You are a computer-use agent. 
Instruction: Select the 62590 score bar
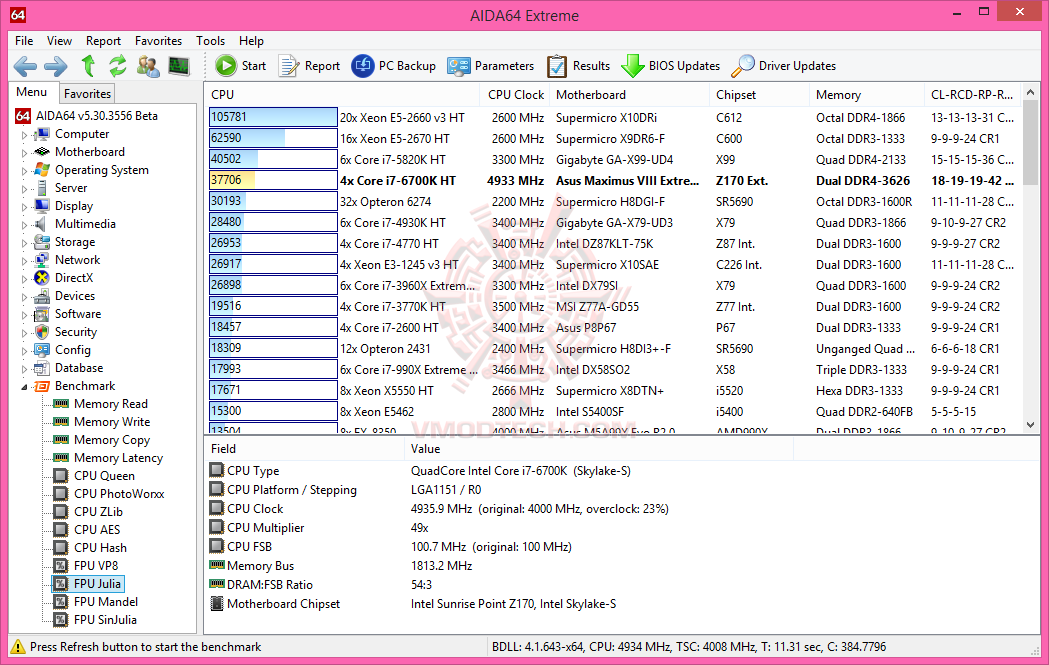pos(273,138)
